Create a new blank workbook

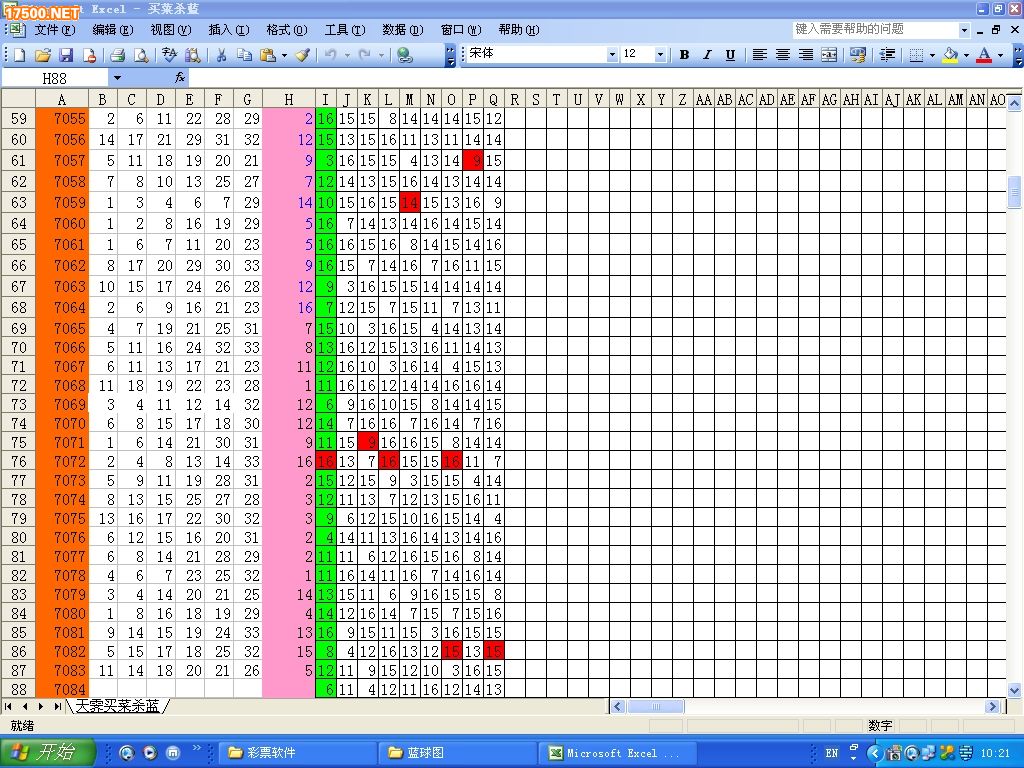pyautogui.click(x=19, y=56)
